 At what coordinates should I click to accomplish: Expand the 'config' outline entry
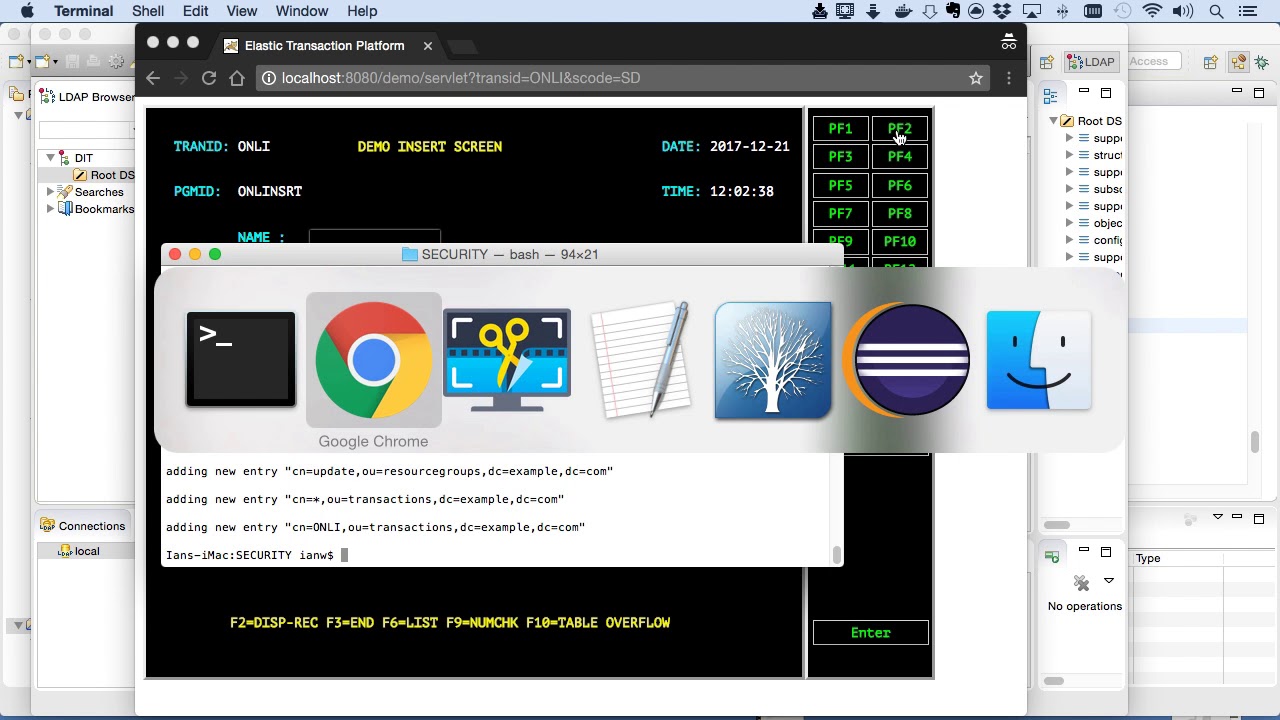click(1069, 240)
